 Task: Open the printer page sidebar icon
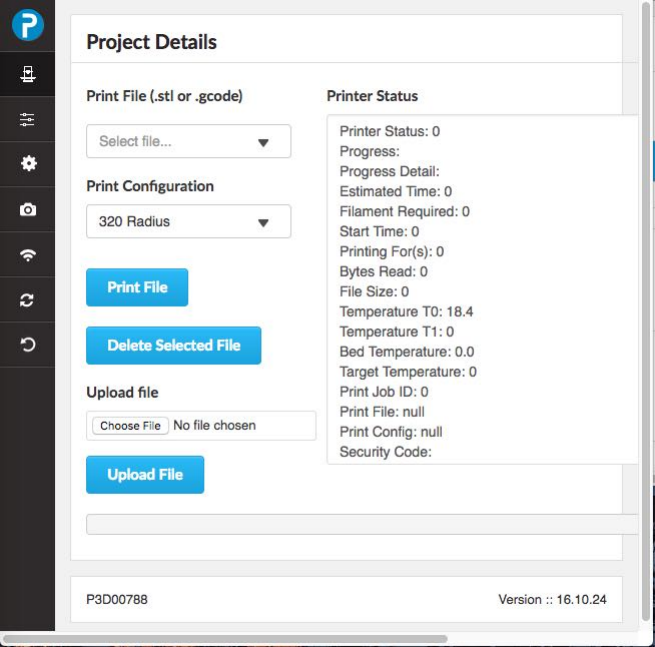click(x=28, y=73)
